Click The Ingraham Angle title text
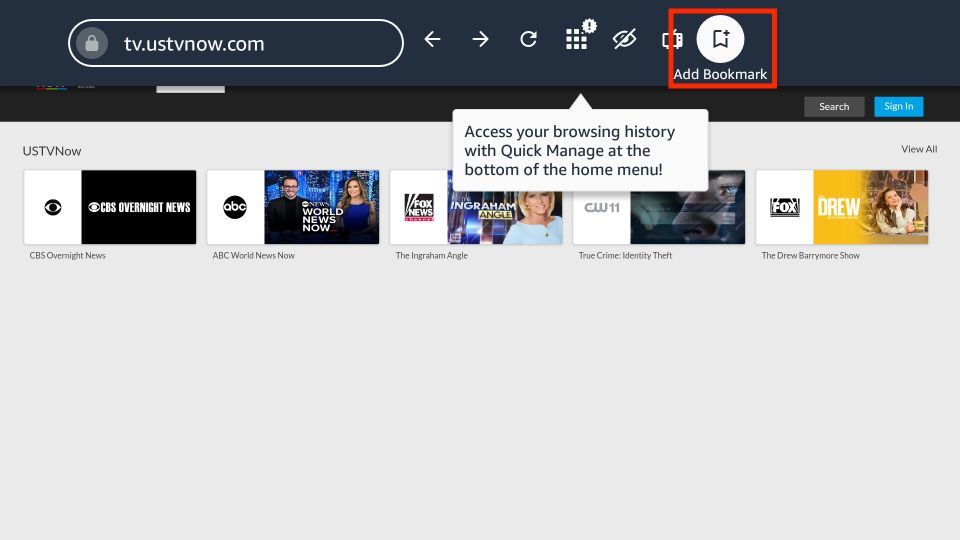Screen dimensions: 960x540 pyautogui.click(x=432, y=255)
